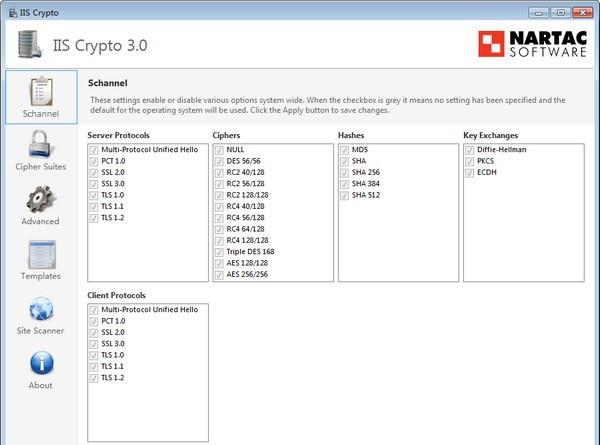Toggle the PKCS key exchange checkbox

pos(470,161)
